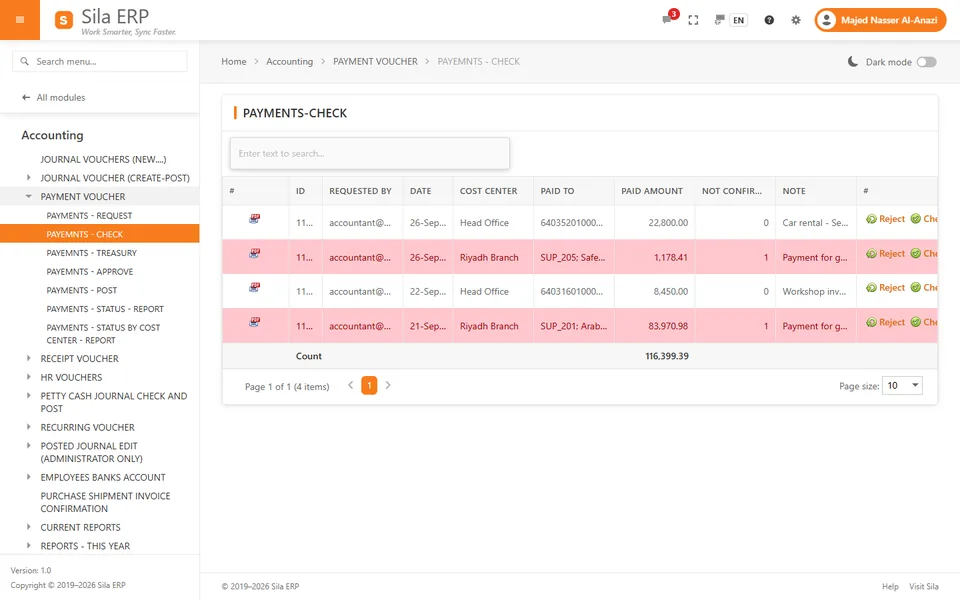The width and height of the screenshot is (960, 600).
Task: Click the moon dark mode icon
Action: [x=852, y=61]
